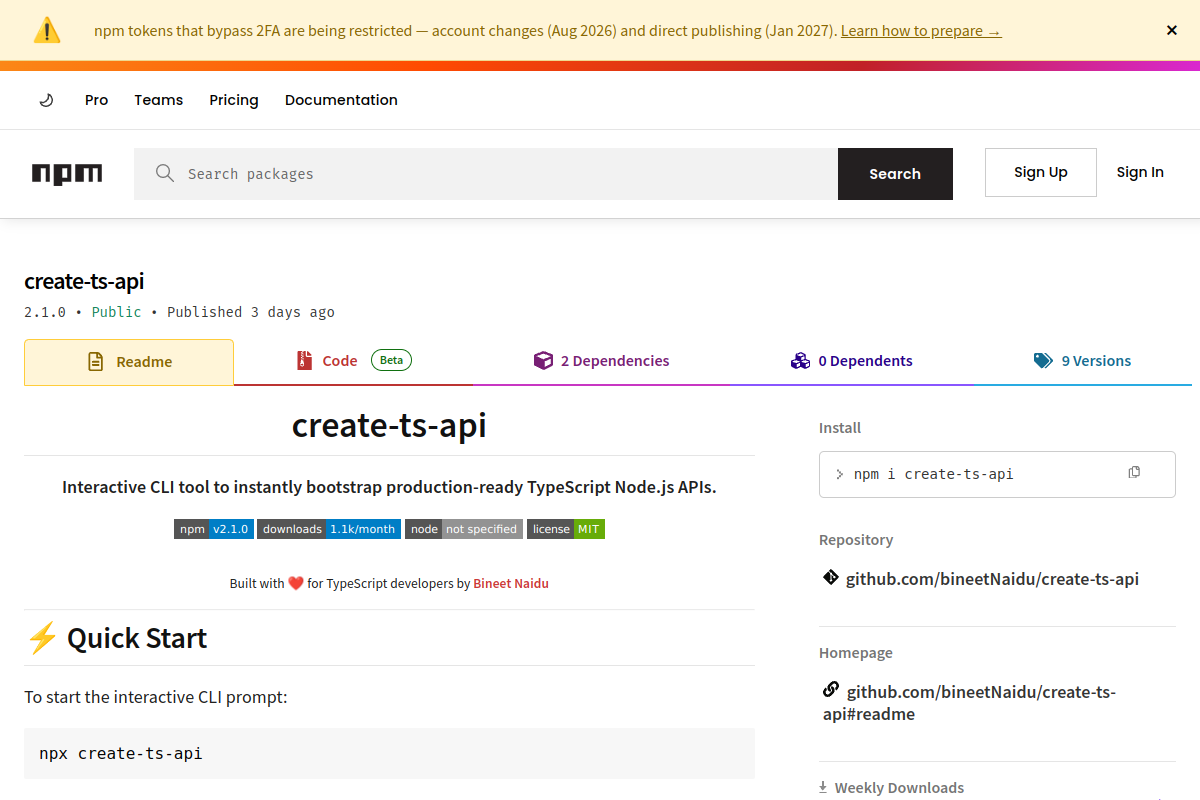
Task: Click the 'Interactive CLI tool' description text
Action: [x=389, y=487]
